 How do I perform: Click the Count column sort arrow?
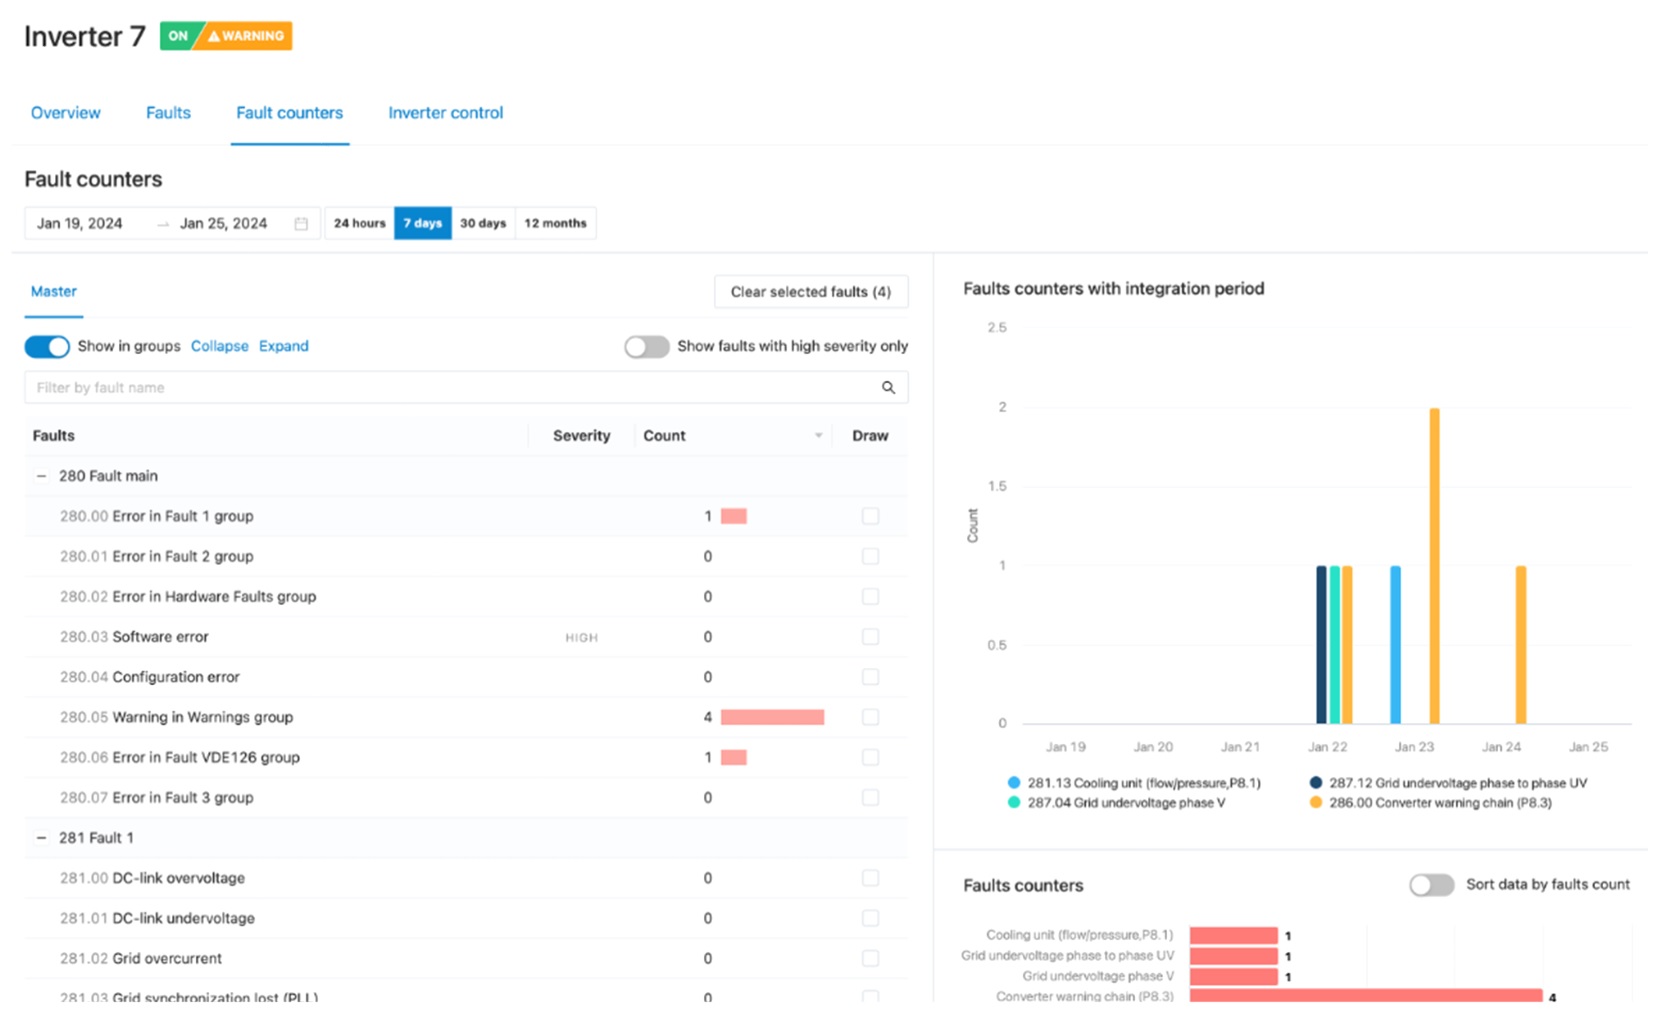pos(818,436)
